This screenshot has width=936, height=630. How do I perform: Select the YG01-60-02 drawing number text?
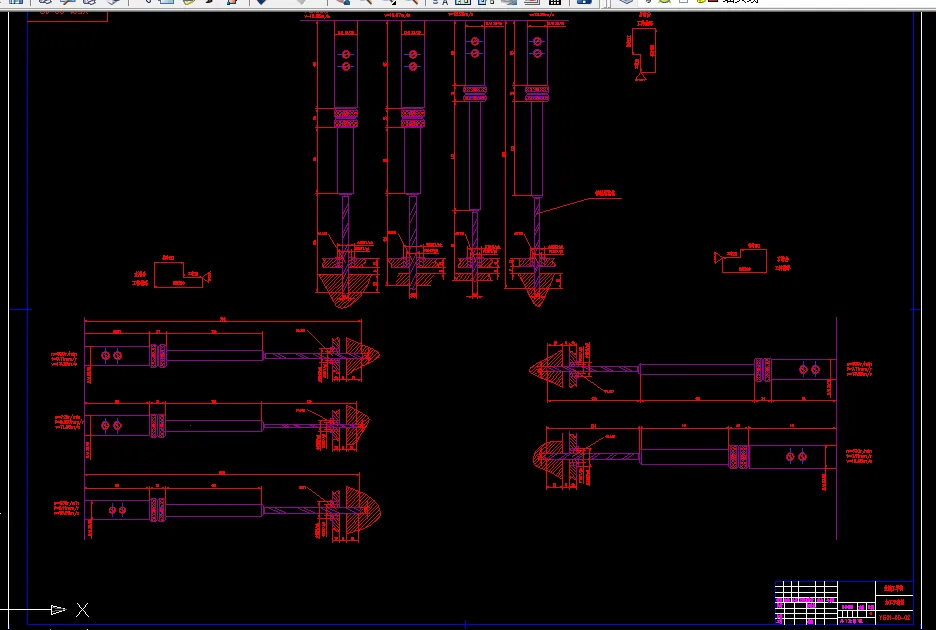pyautogui.click(x=894, y=617)
